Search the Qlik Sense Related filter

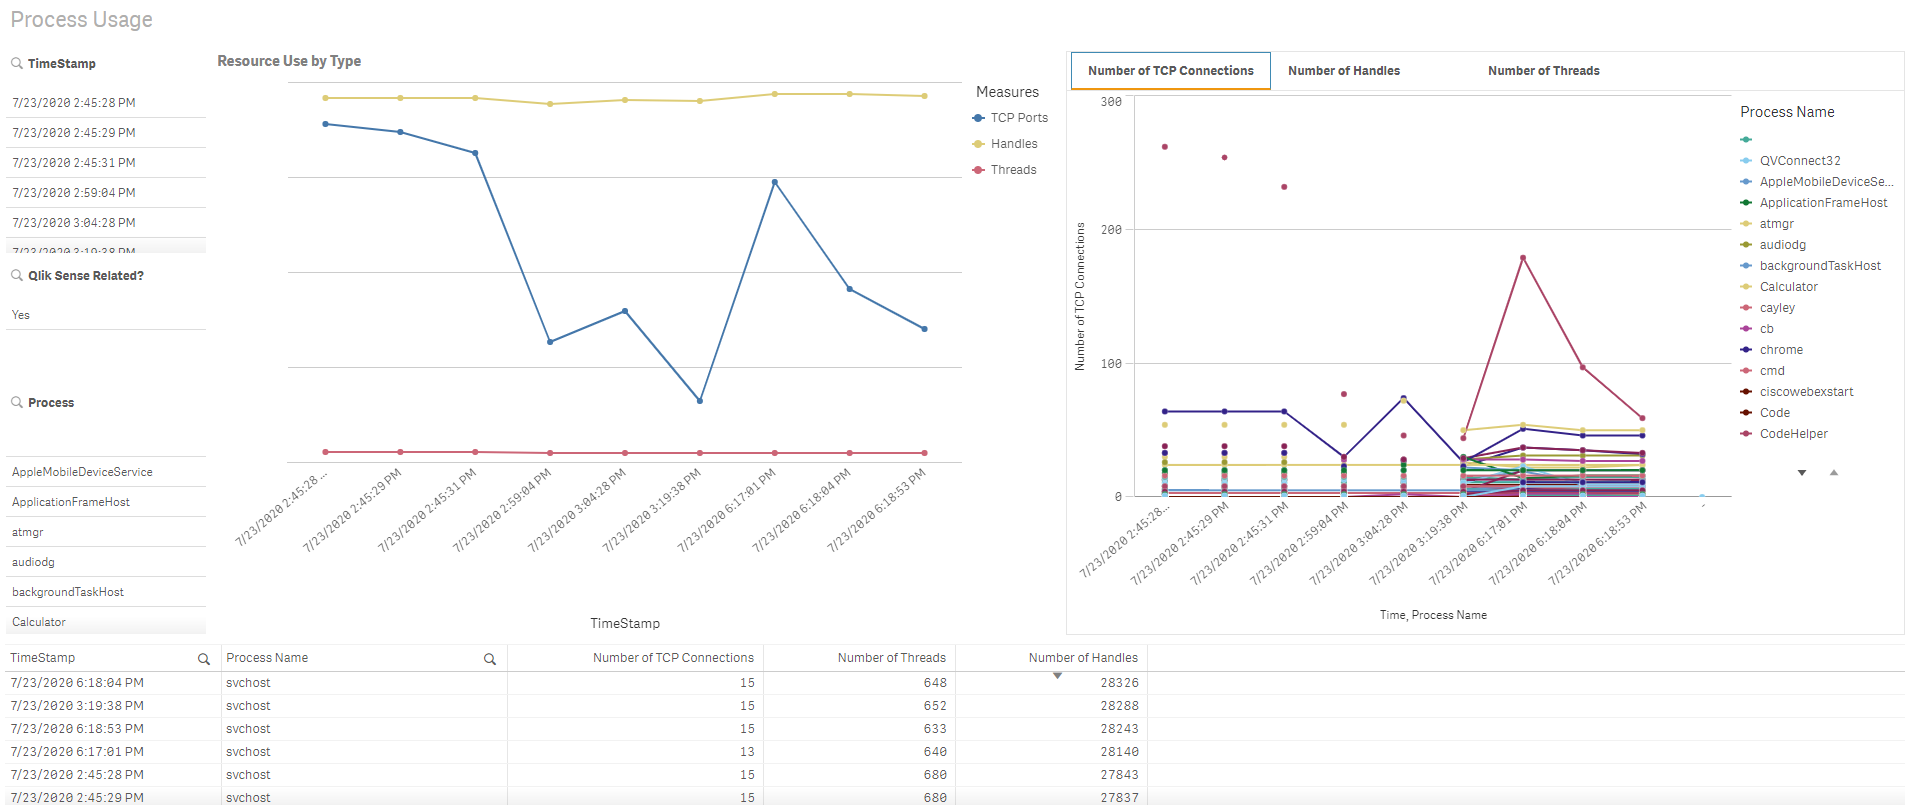17,276
